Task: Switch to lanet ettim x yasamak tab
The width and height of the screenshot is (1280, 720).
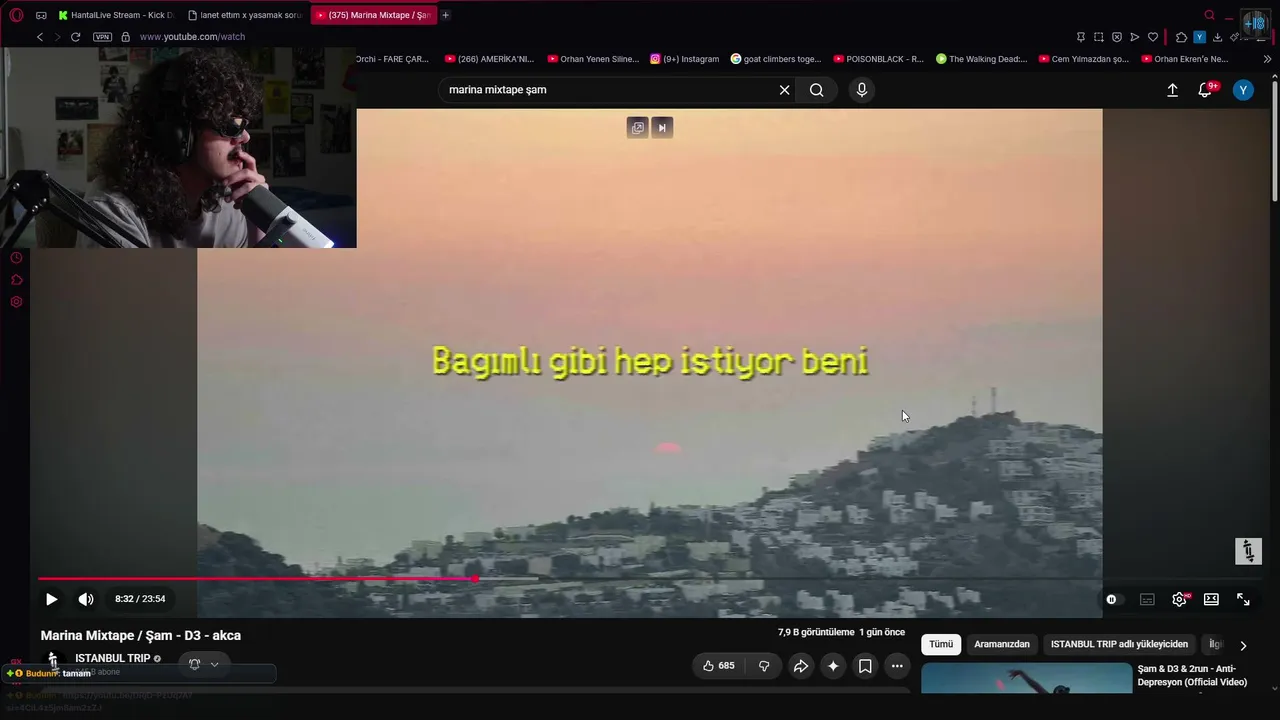Action: point(245,15)
